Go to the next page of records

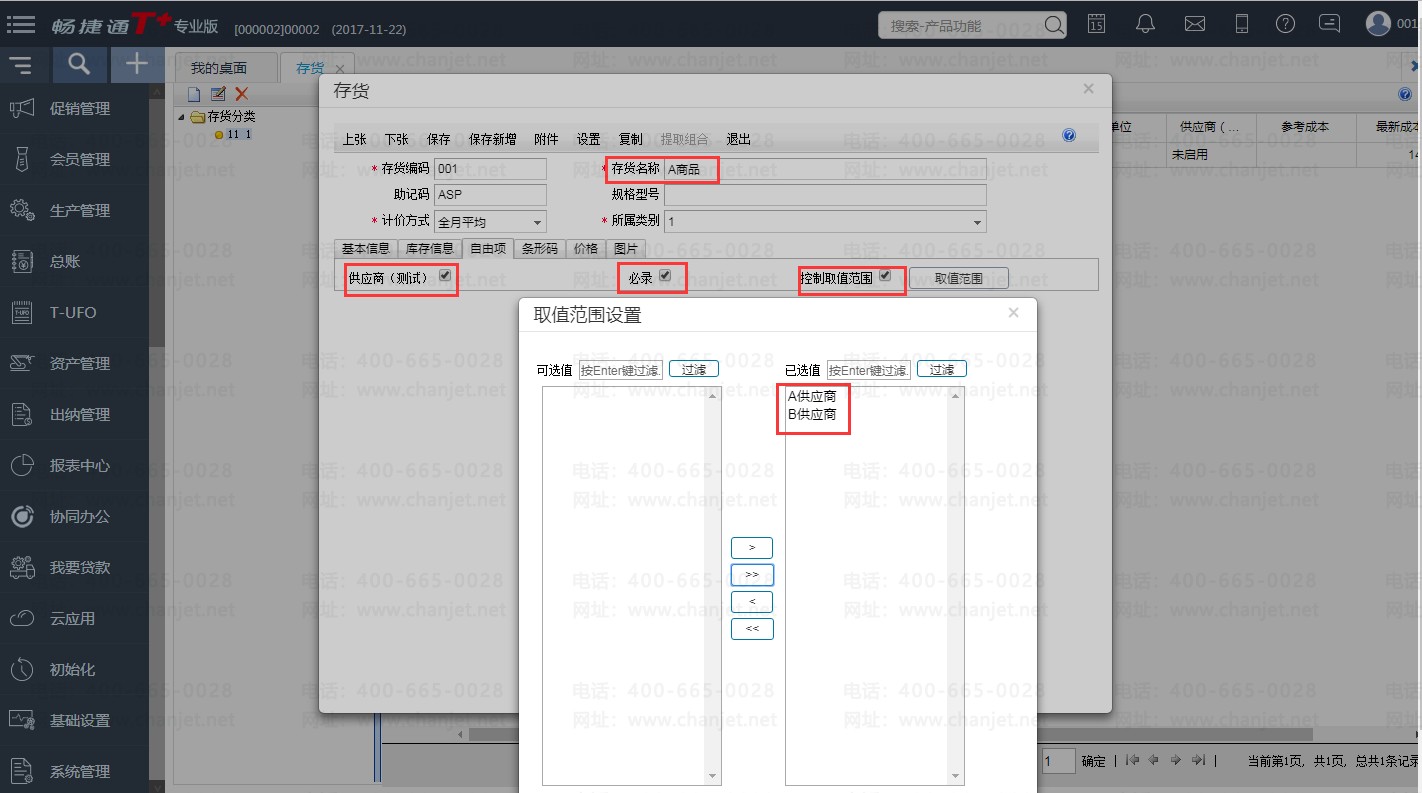[1176, 760]
